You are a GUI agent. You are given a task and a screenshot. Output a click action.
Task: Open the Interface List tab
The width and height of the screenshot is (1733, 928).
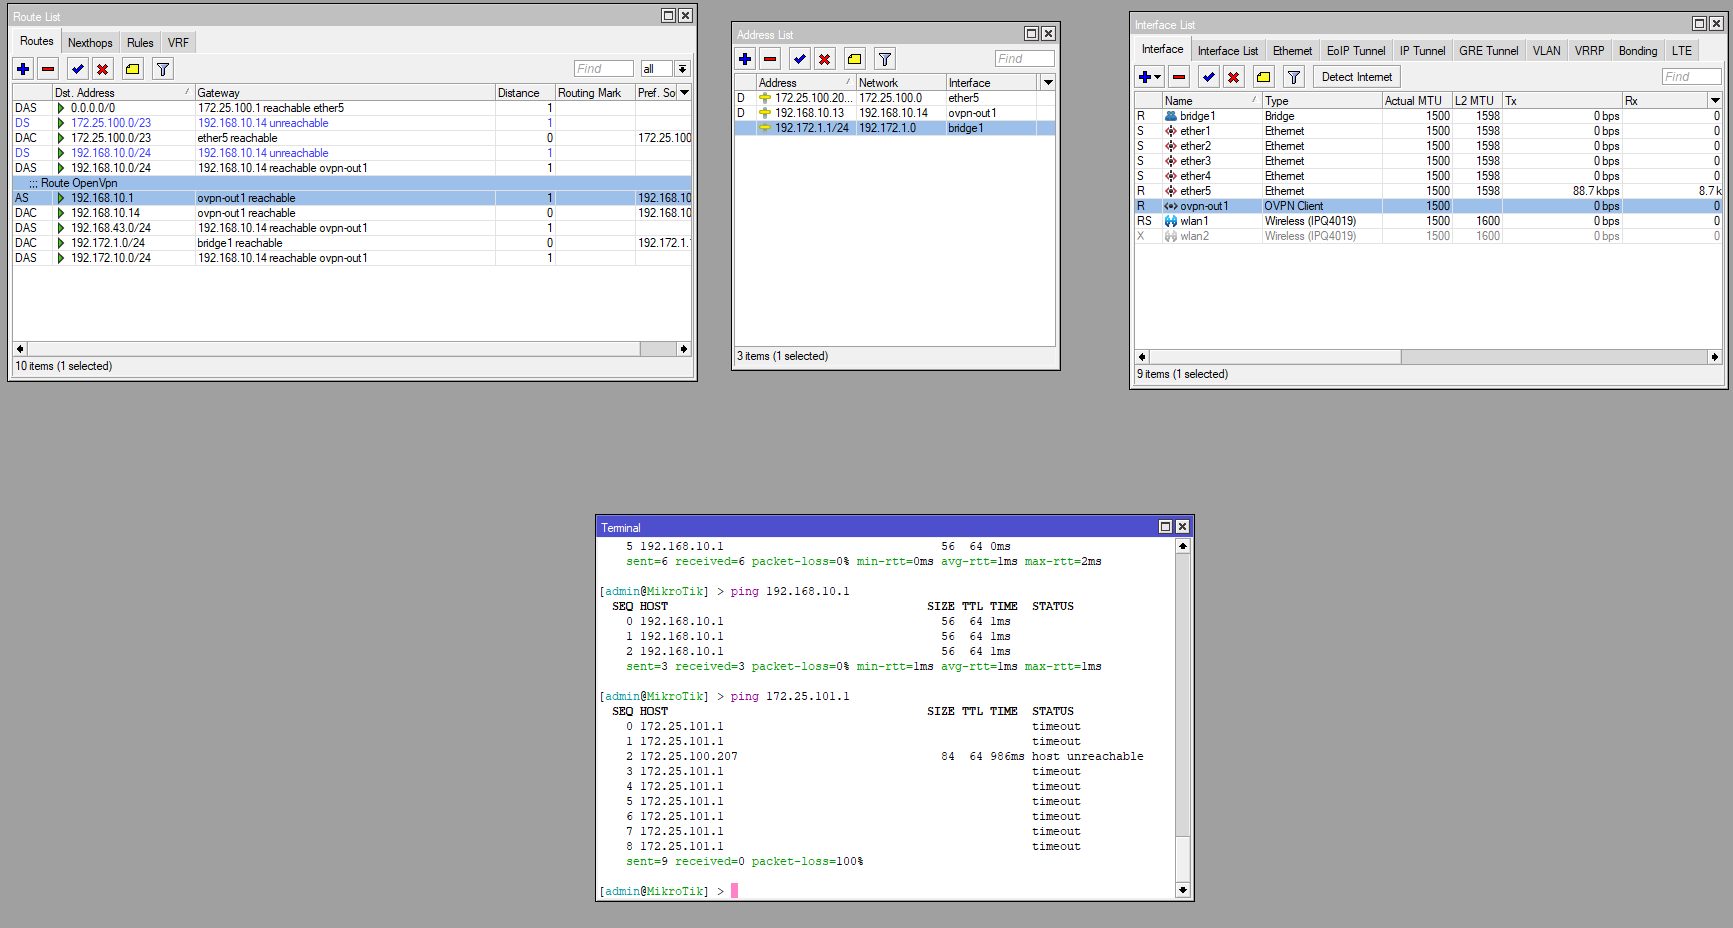(1228, 51)
